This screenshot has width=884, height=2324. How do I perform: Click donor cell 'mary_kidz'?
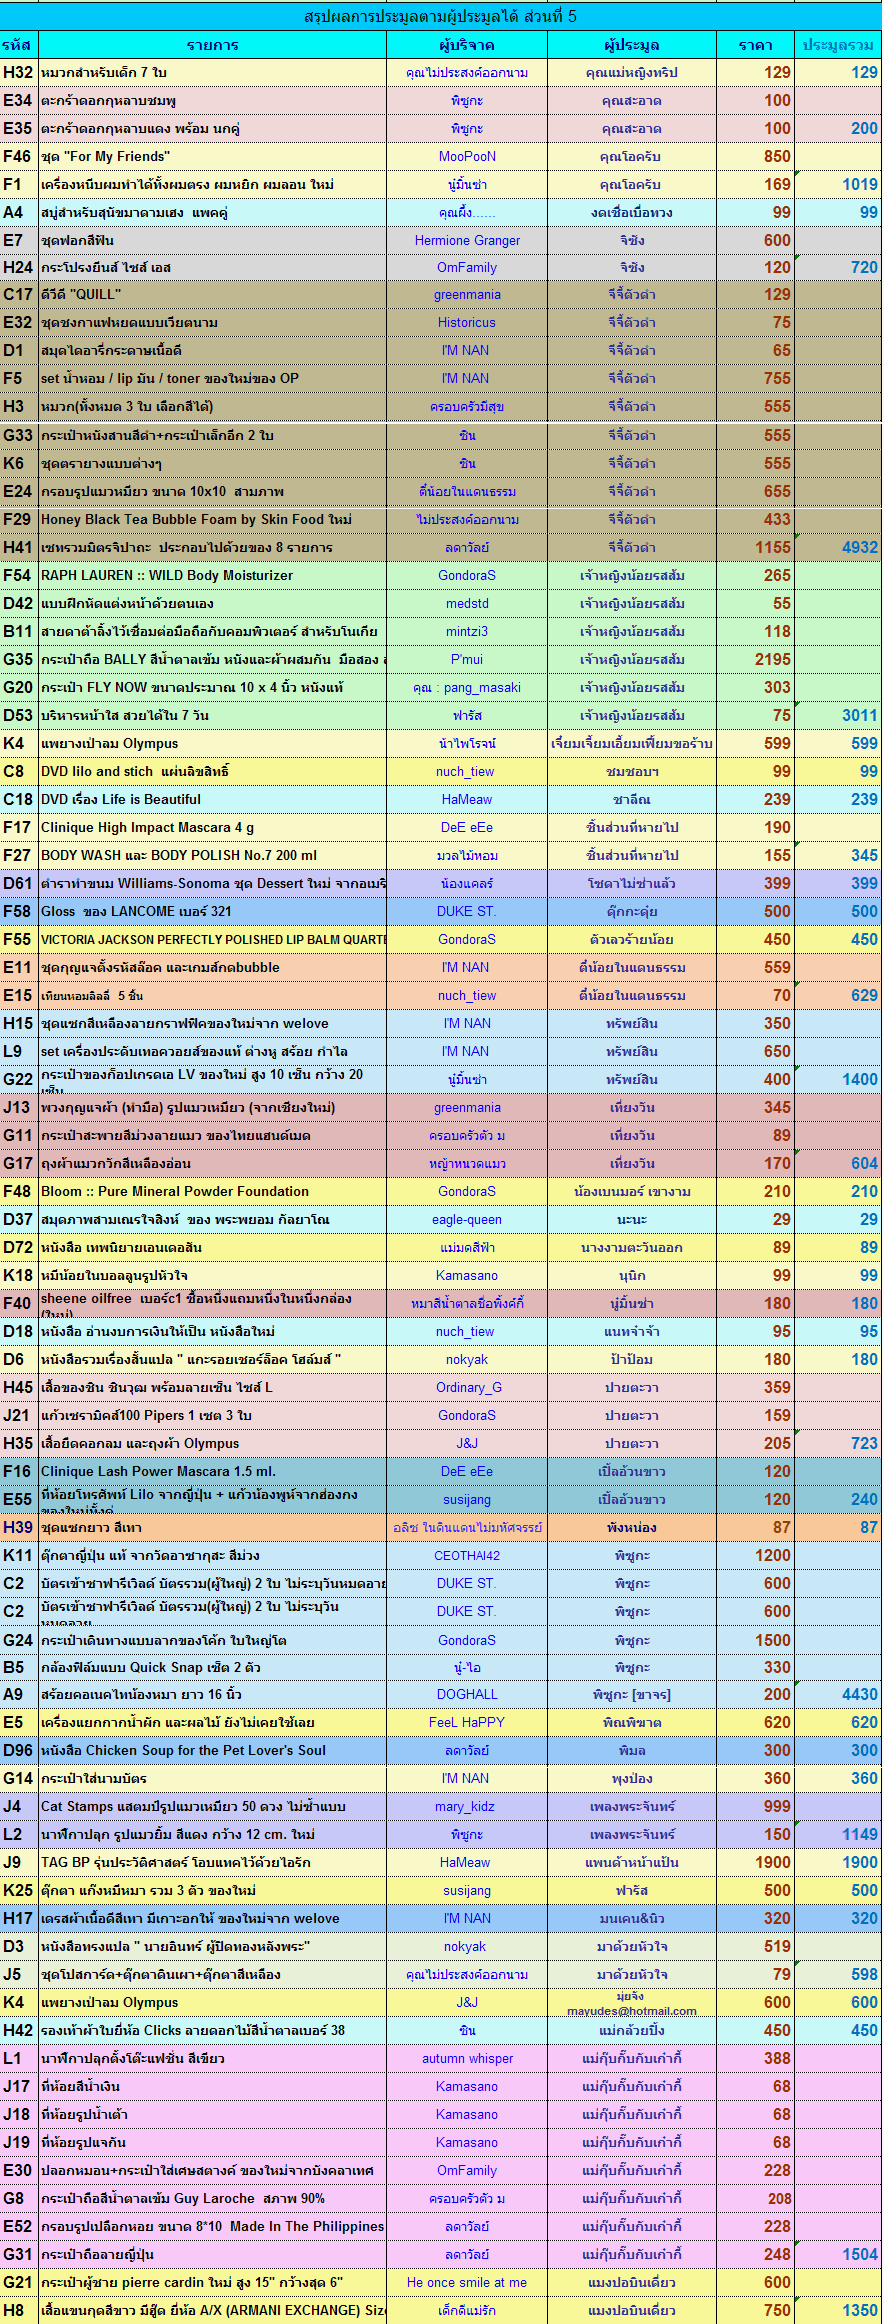467,1807
